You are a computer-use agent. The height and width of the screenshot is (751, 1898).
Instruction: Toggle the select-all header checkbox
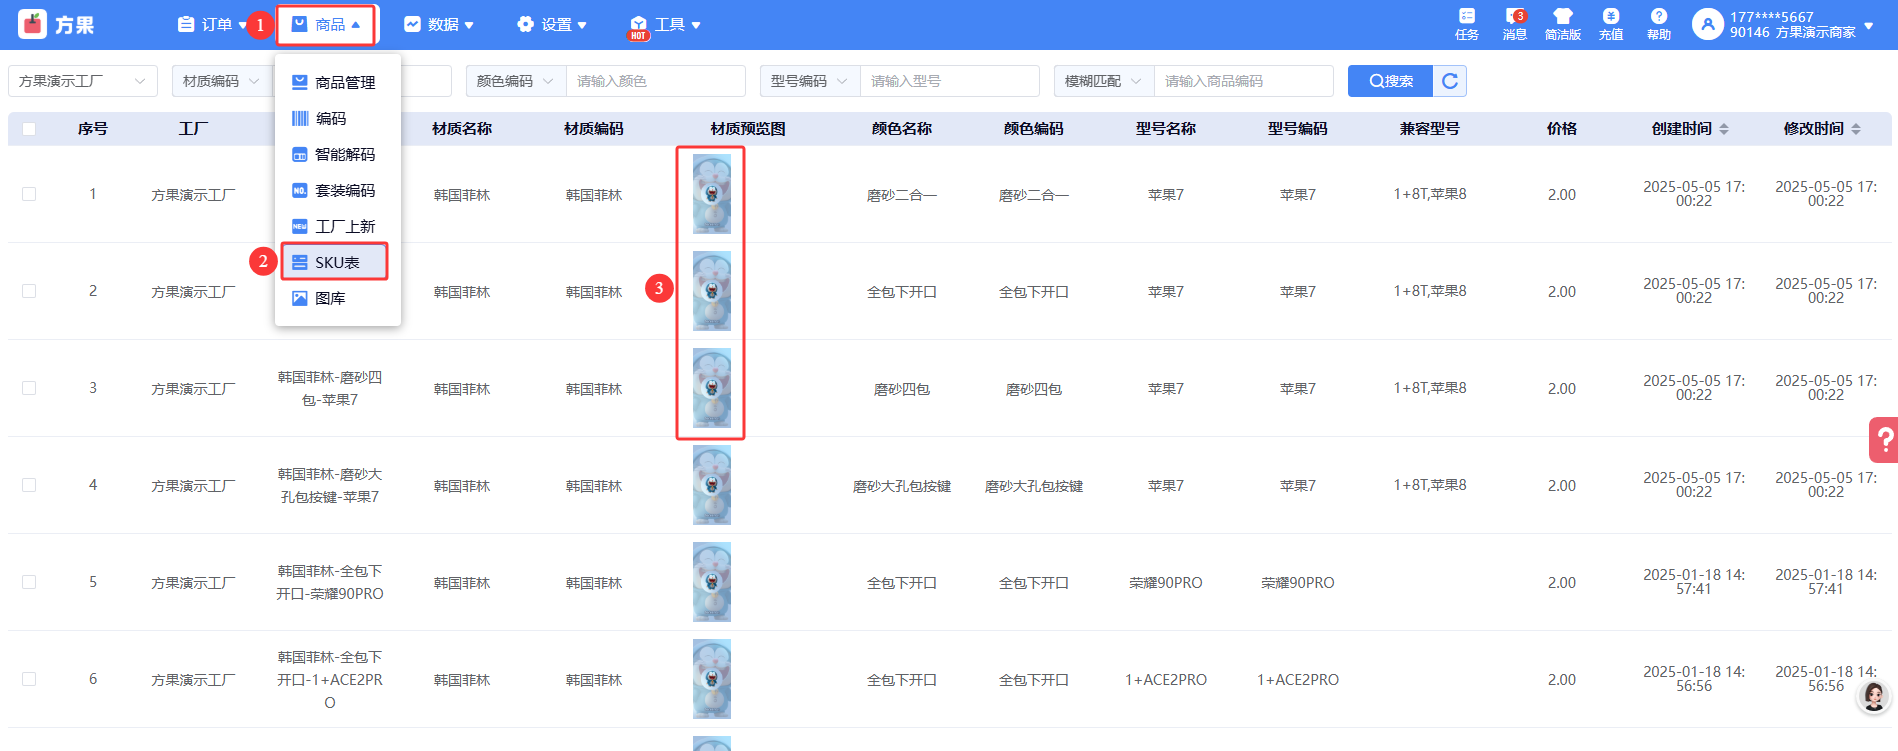coord(29,129)
